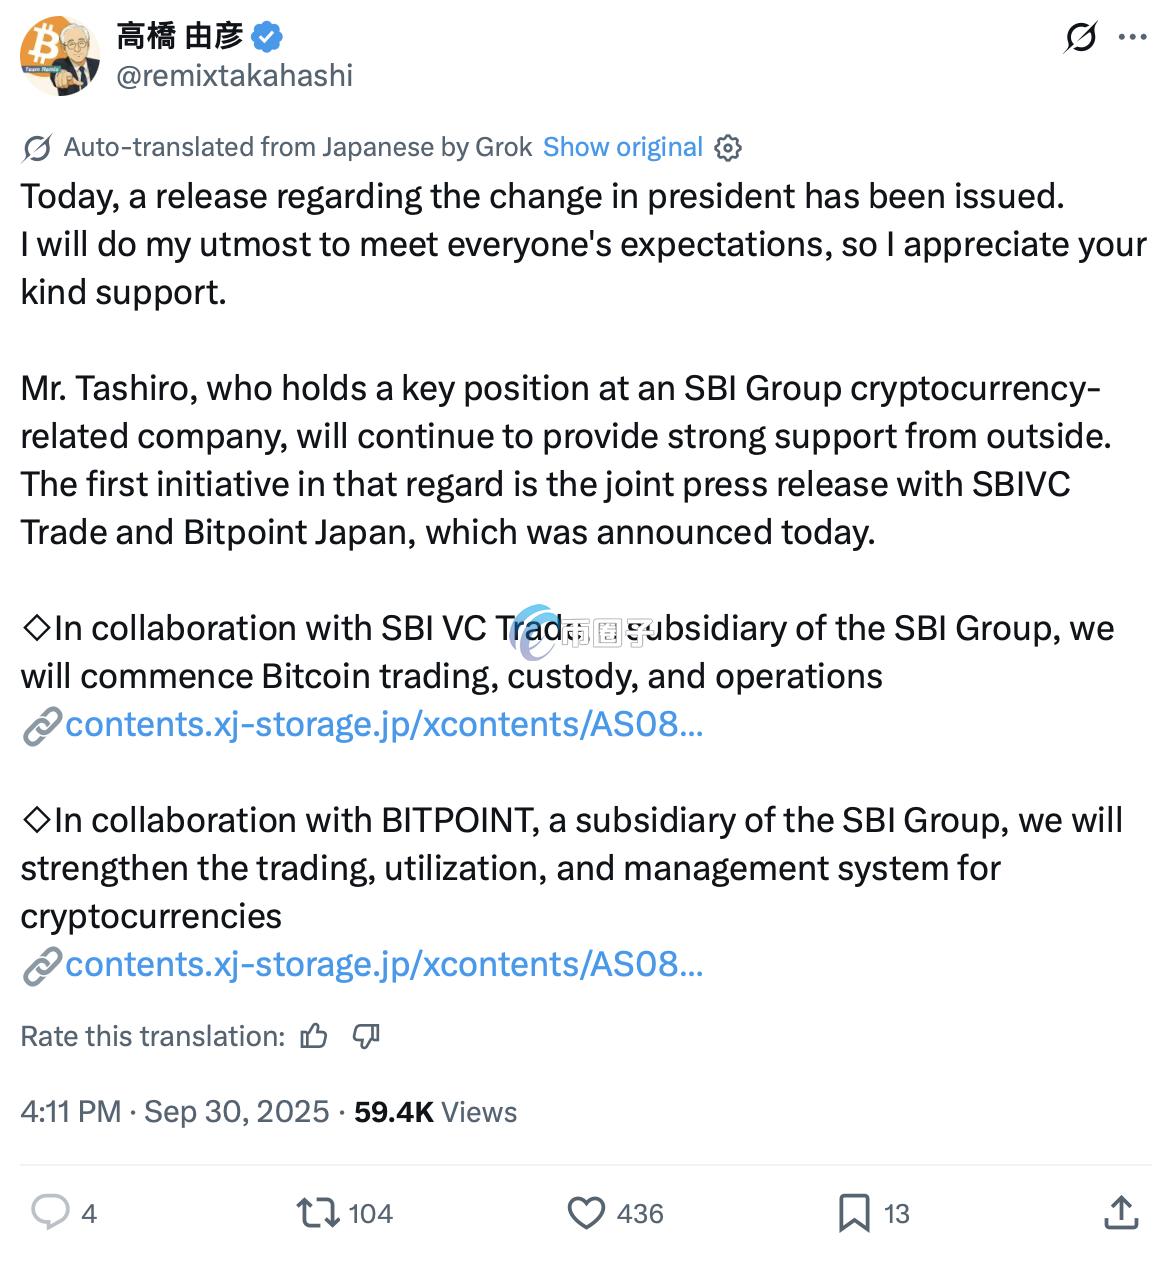The height and width of the screenshot is (1266, 1168).
Task: Rate the translation with thumbs up
Action: pyautogui.click(x=314, y=1036)
